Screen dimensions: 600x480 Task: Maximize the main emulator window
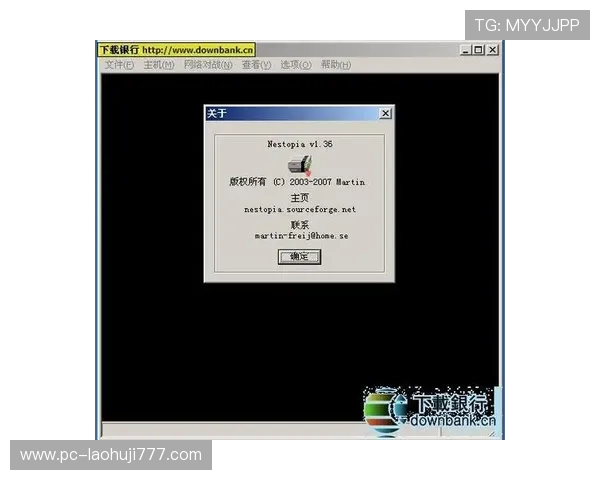point(479,50)
